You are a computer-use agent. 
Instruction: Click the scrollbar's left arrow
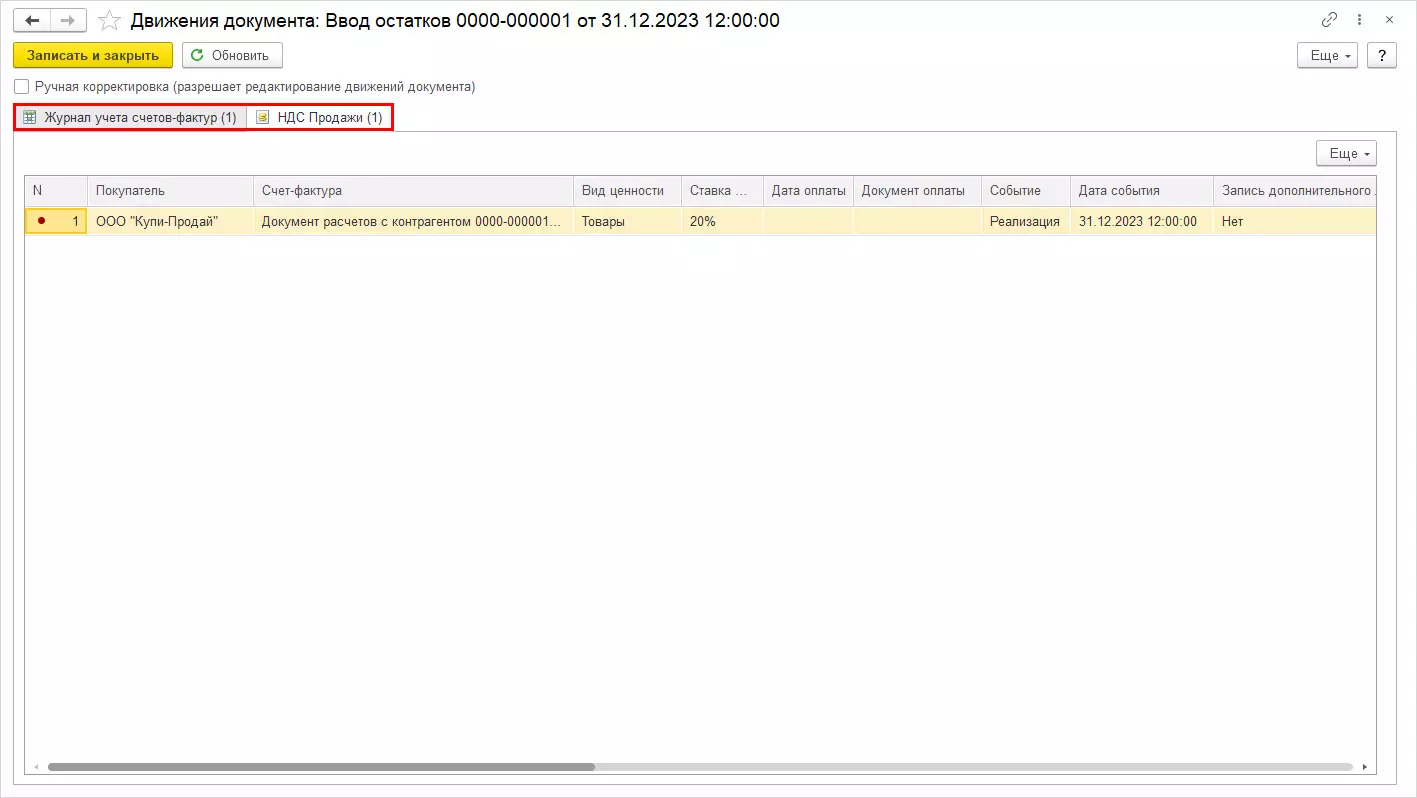coord(35,767)
